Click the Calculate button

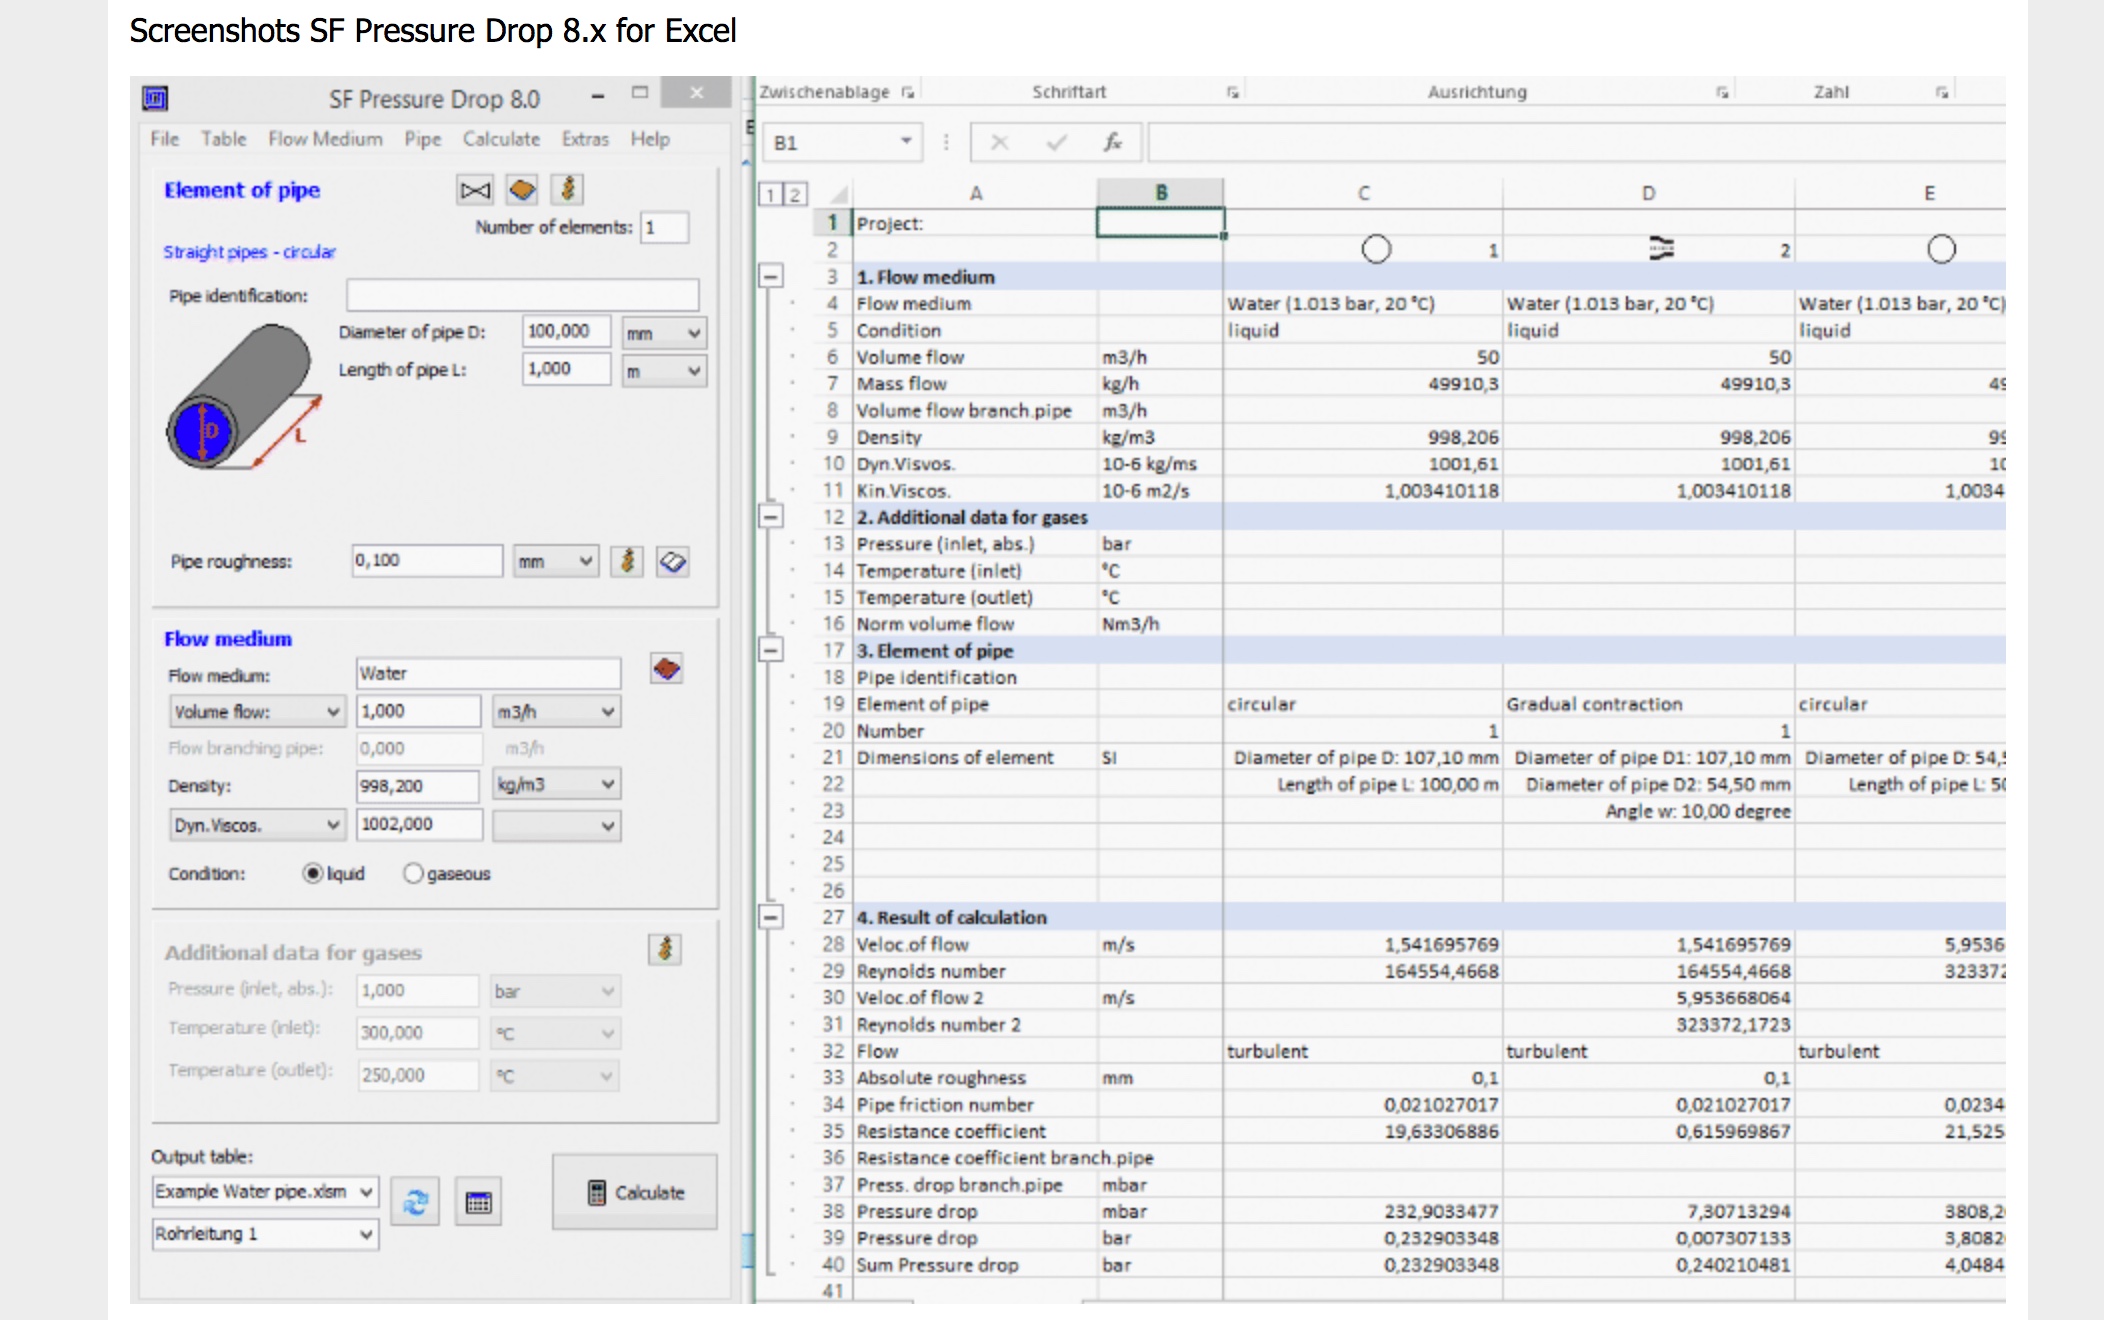point(635,1192)
